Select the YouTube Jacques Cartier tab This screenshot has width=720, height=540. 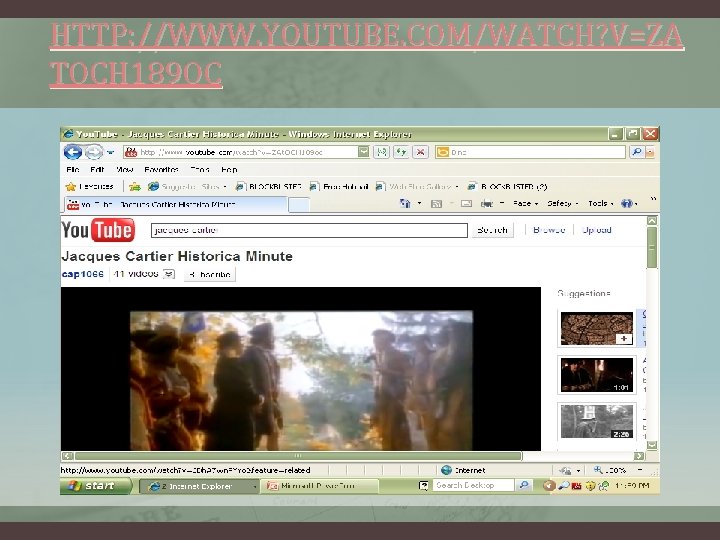pos(174,204)
